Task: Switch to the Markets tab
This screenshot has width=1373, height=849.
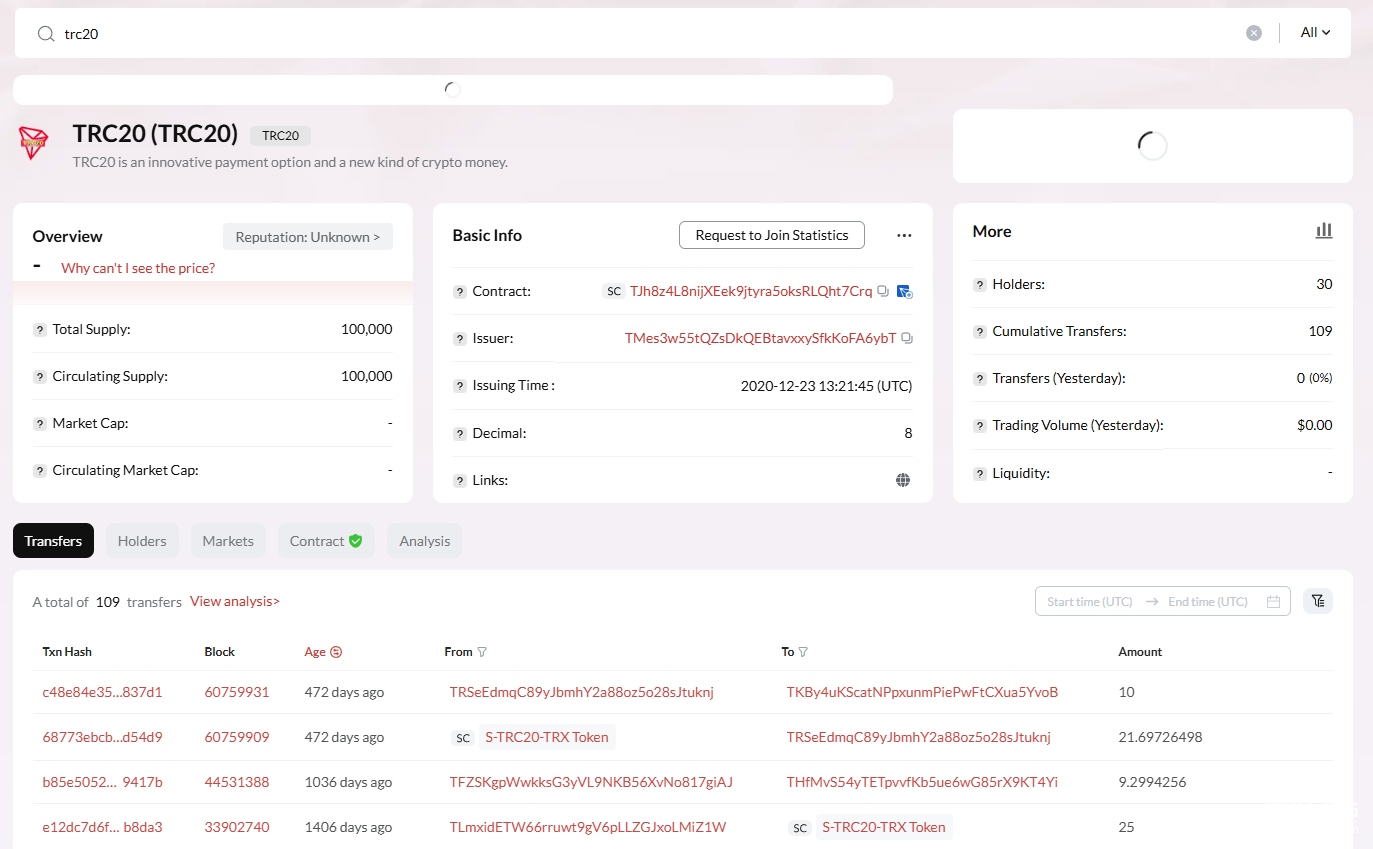Action: pos(228,541)
